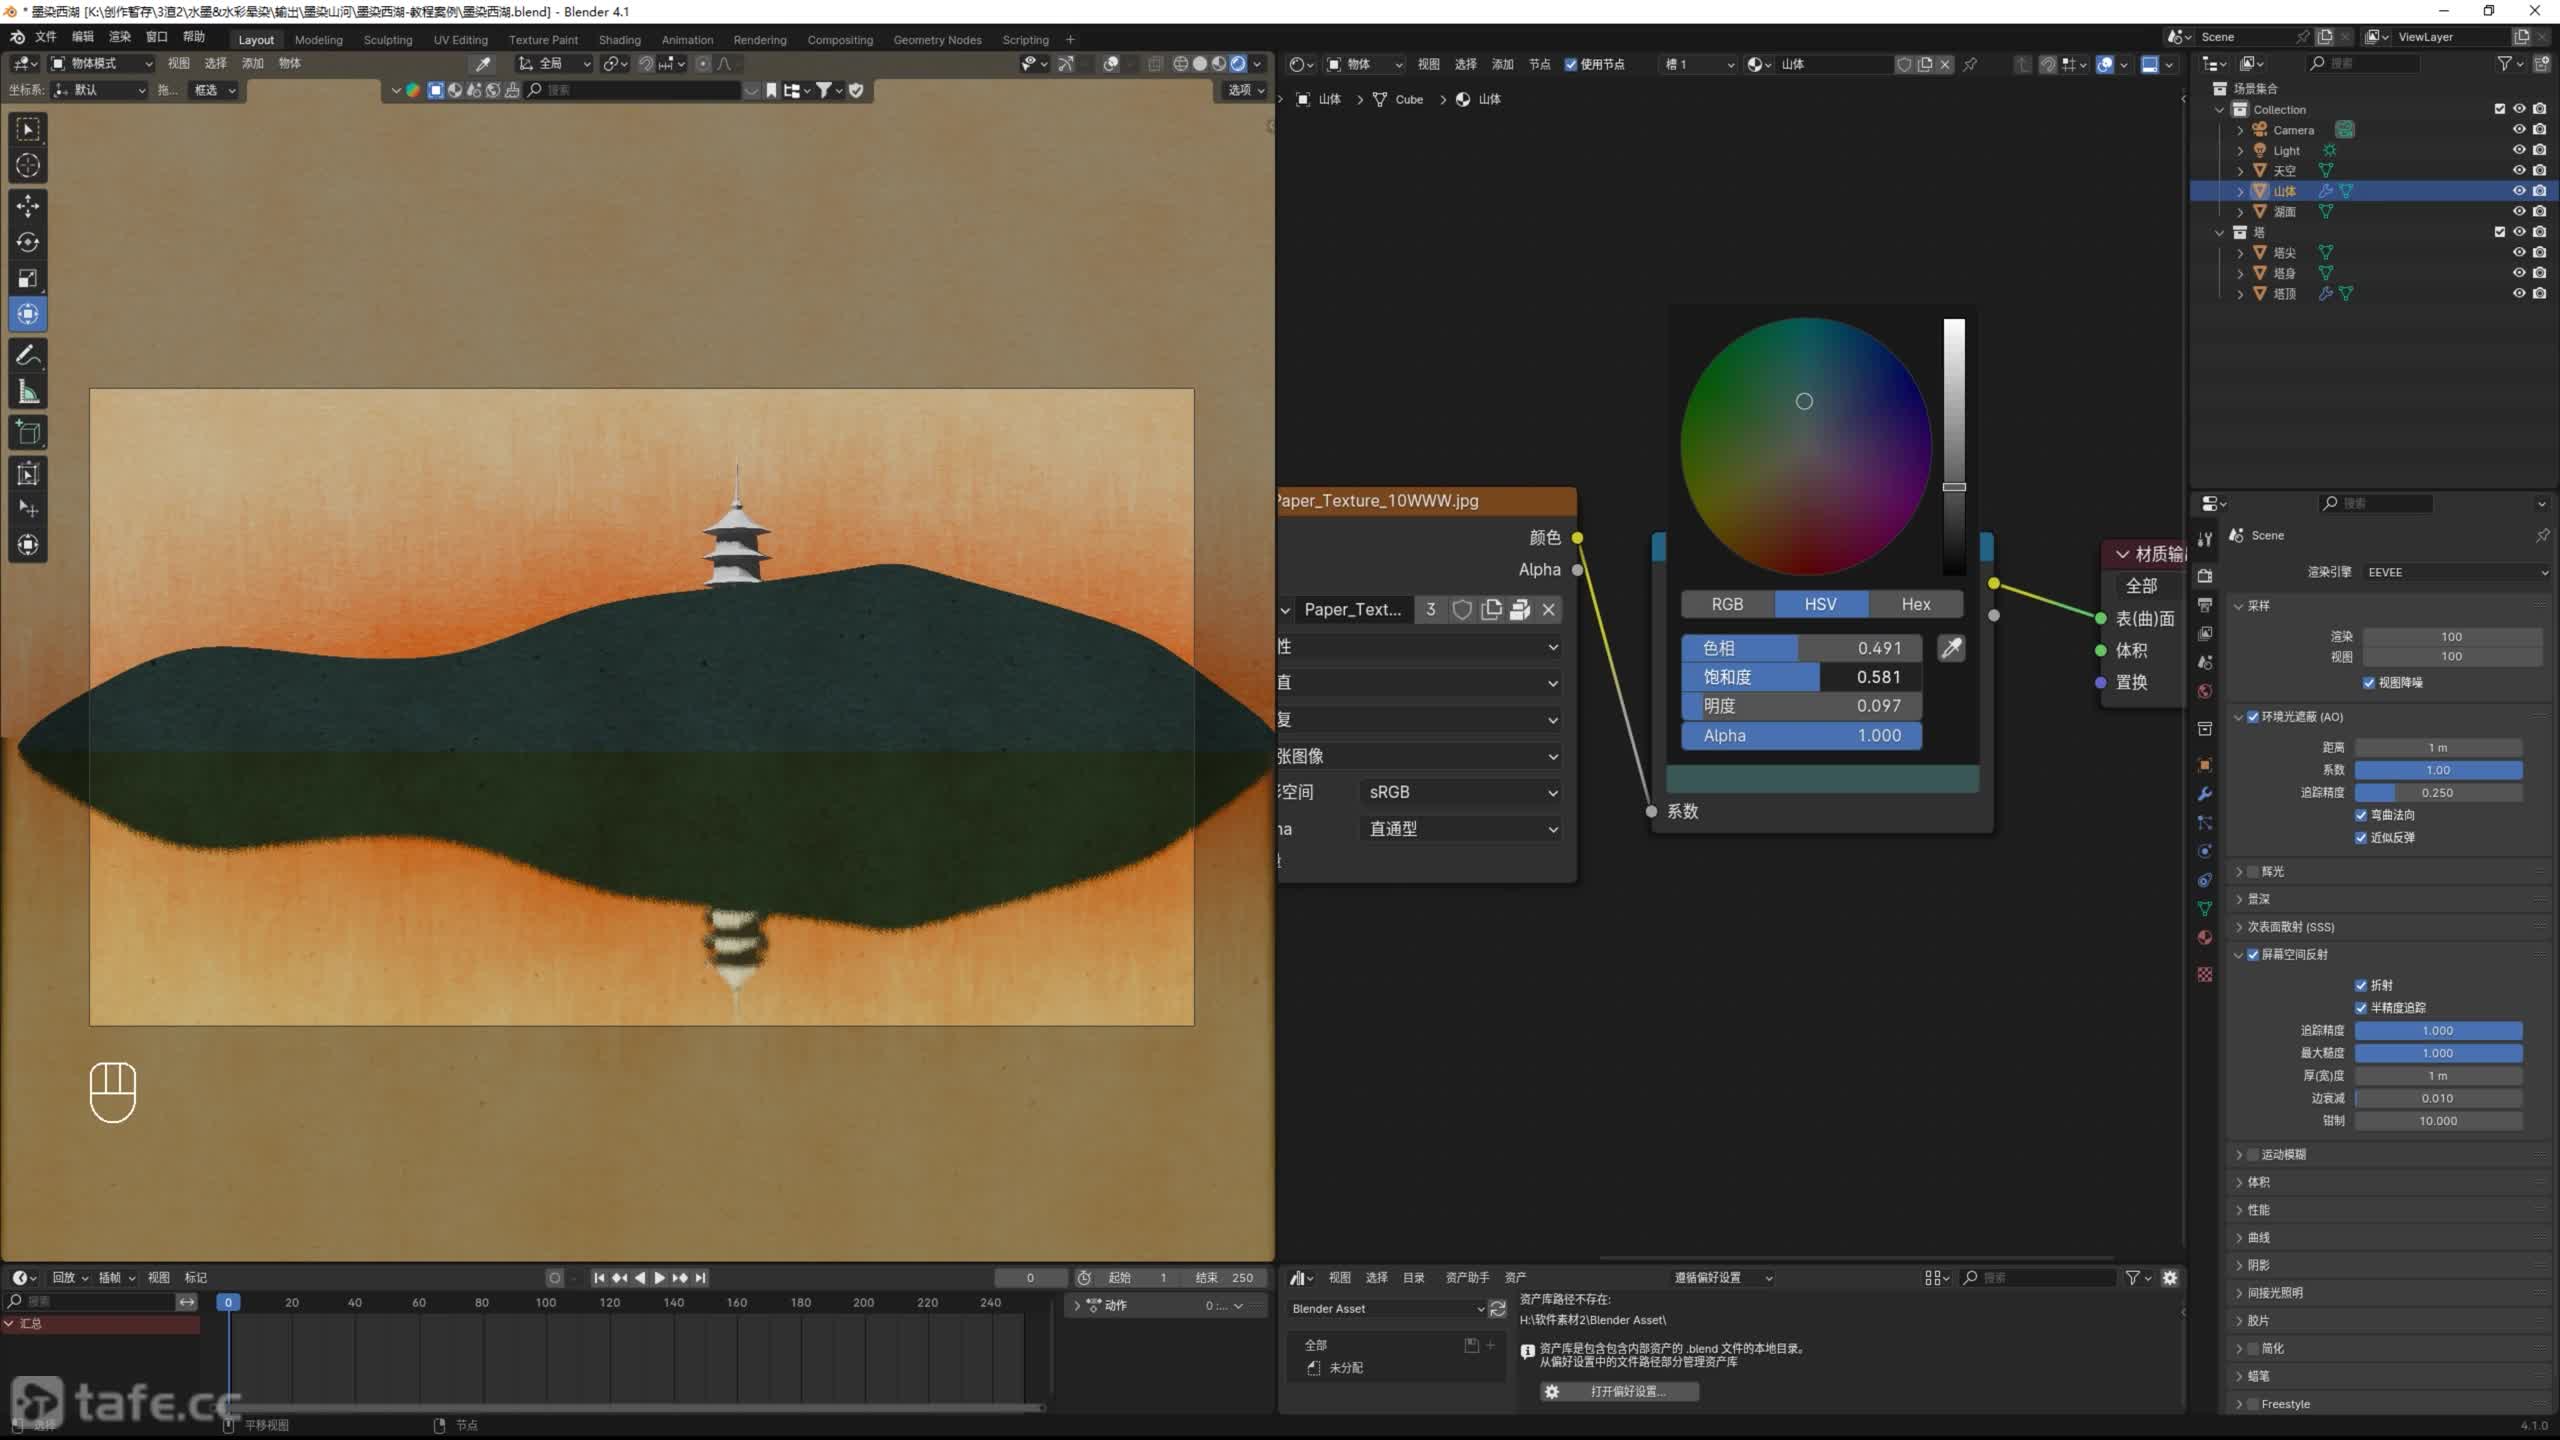
Task: Select the Rotate tool in the toolbar
Action: [28, 242]
